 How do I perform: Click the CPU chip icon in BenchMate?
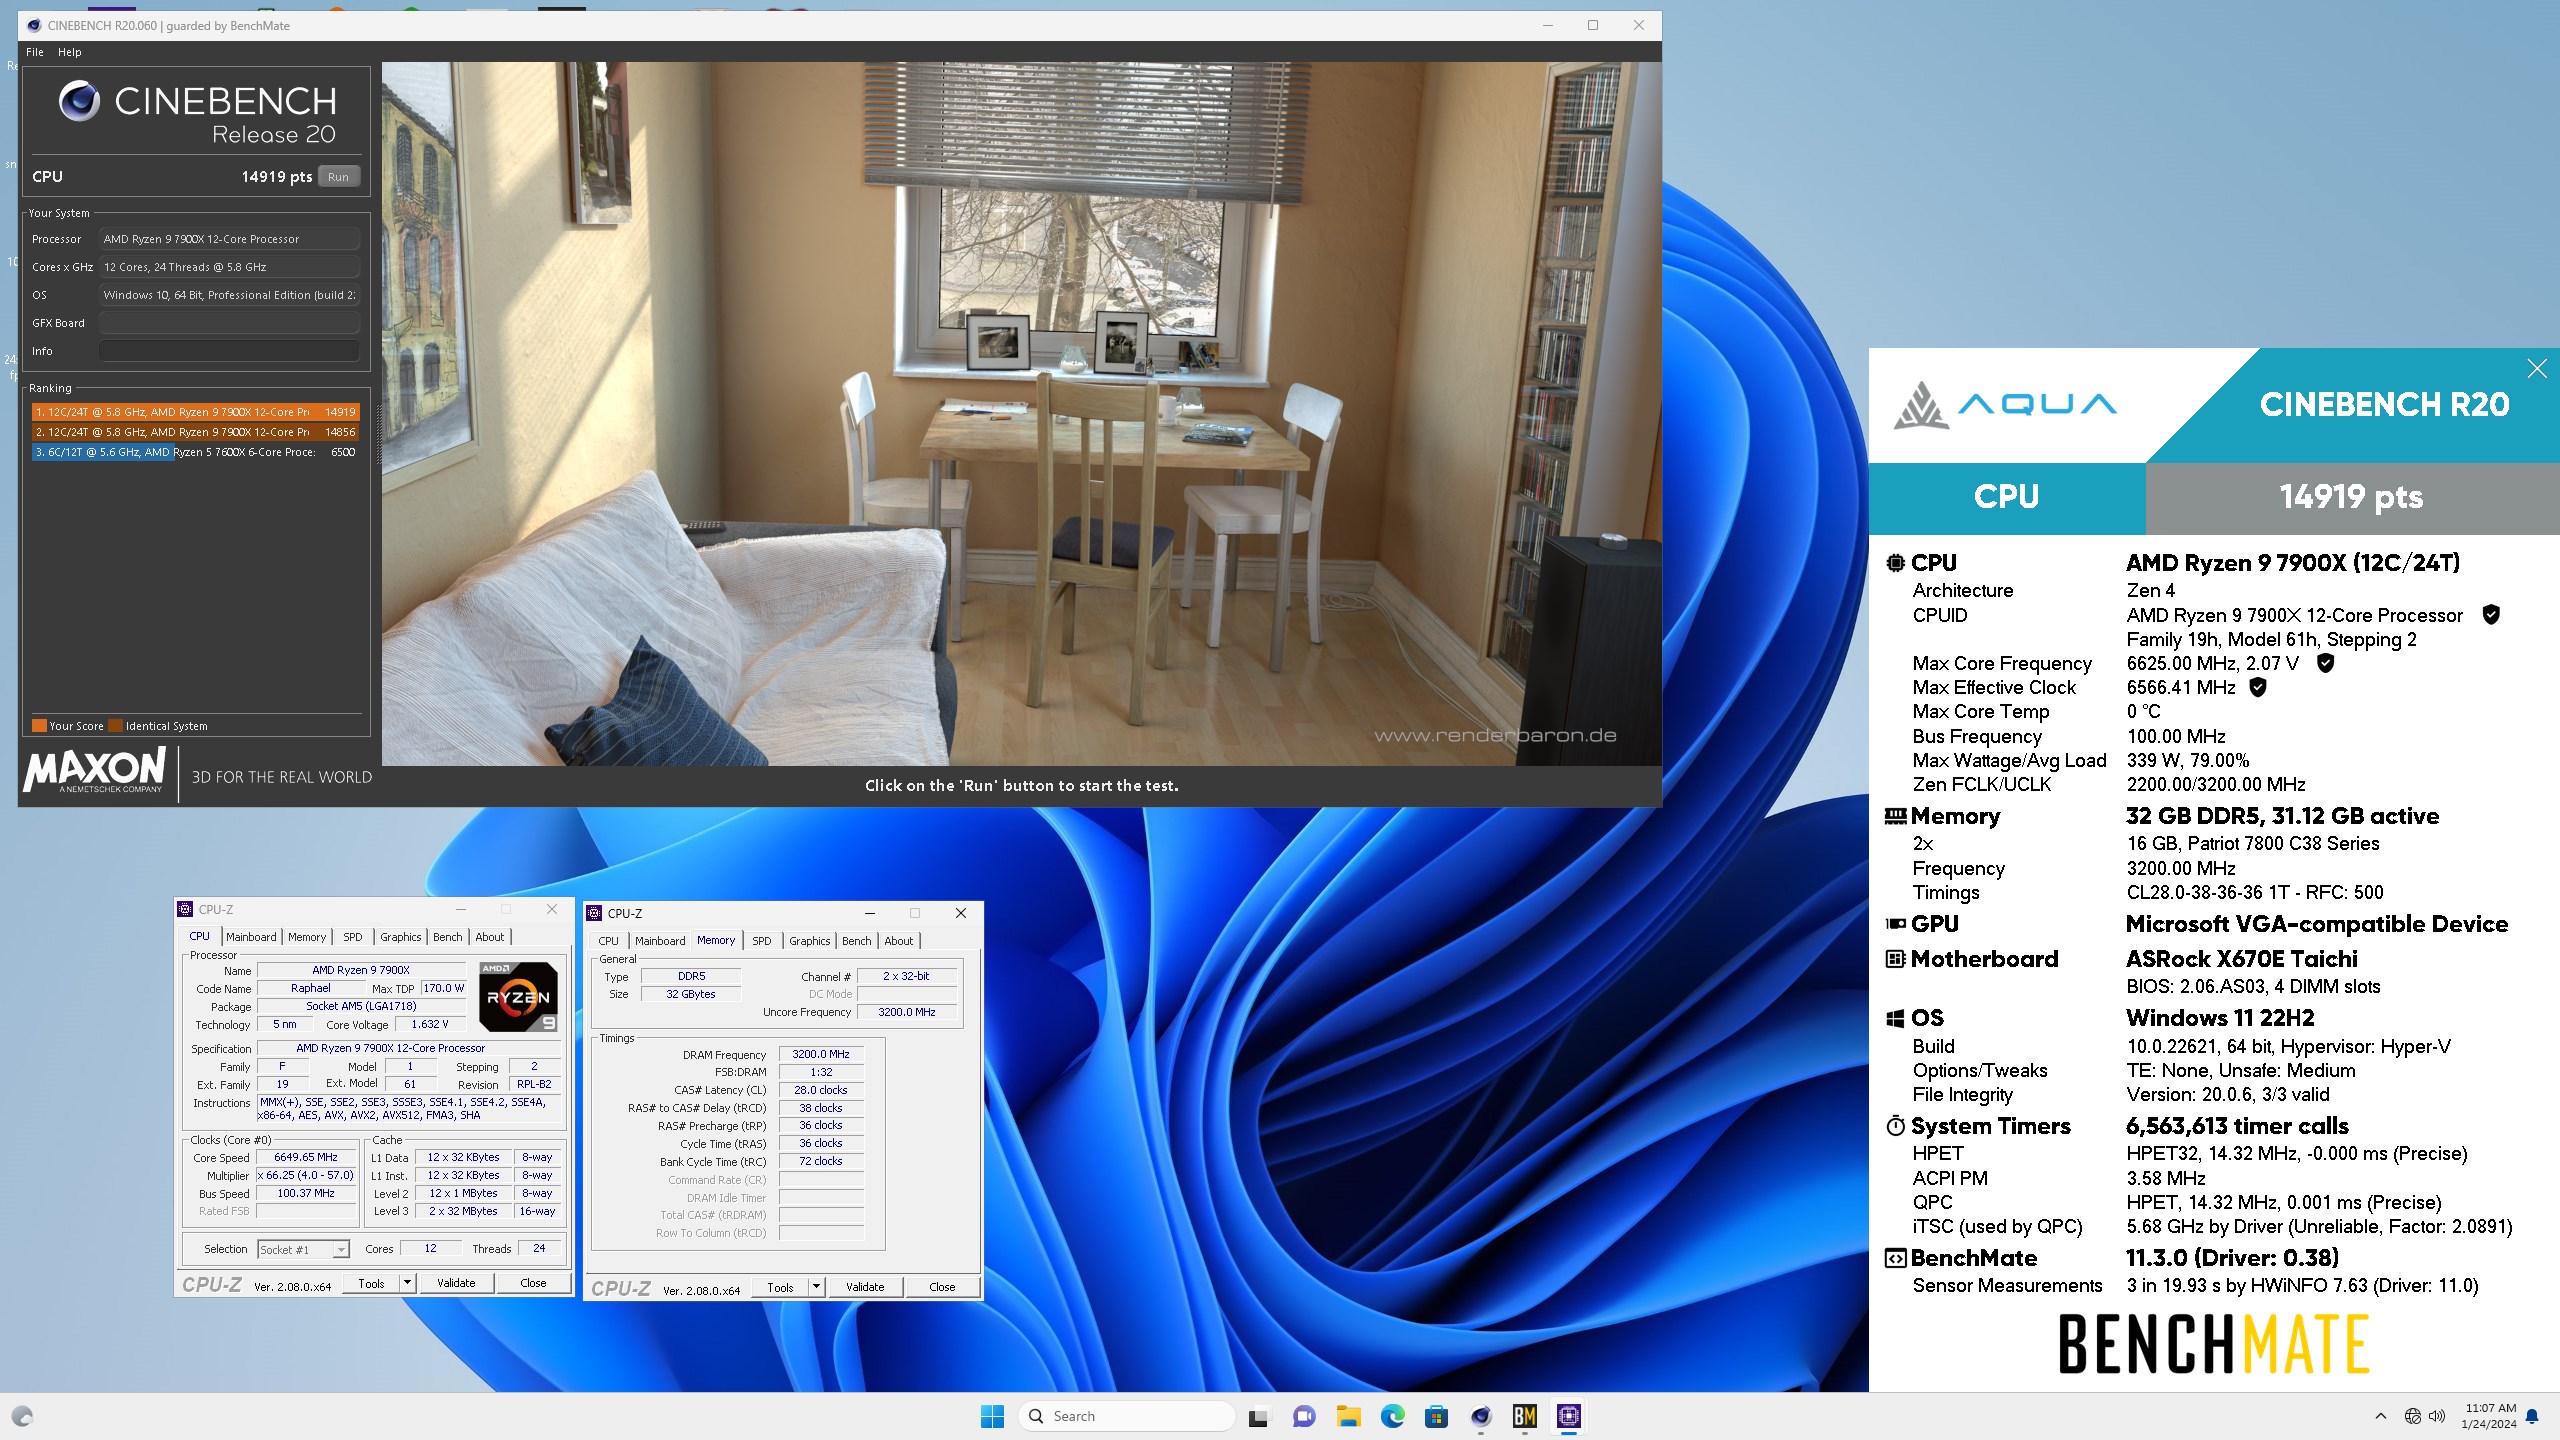coord(1895,563)
